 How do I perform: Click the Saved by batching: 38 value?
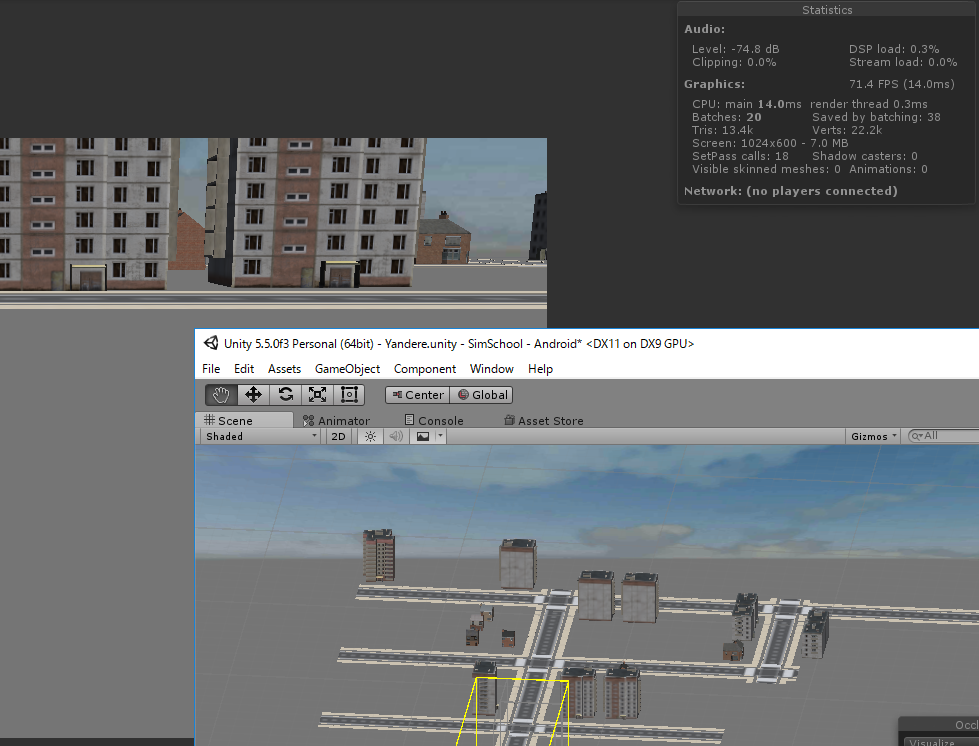876,117
